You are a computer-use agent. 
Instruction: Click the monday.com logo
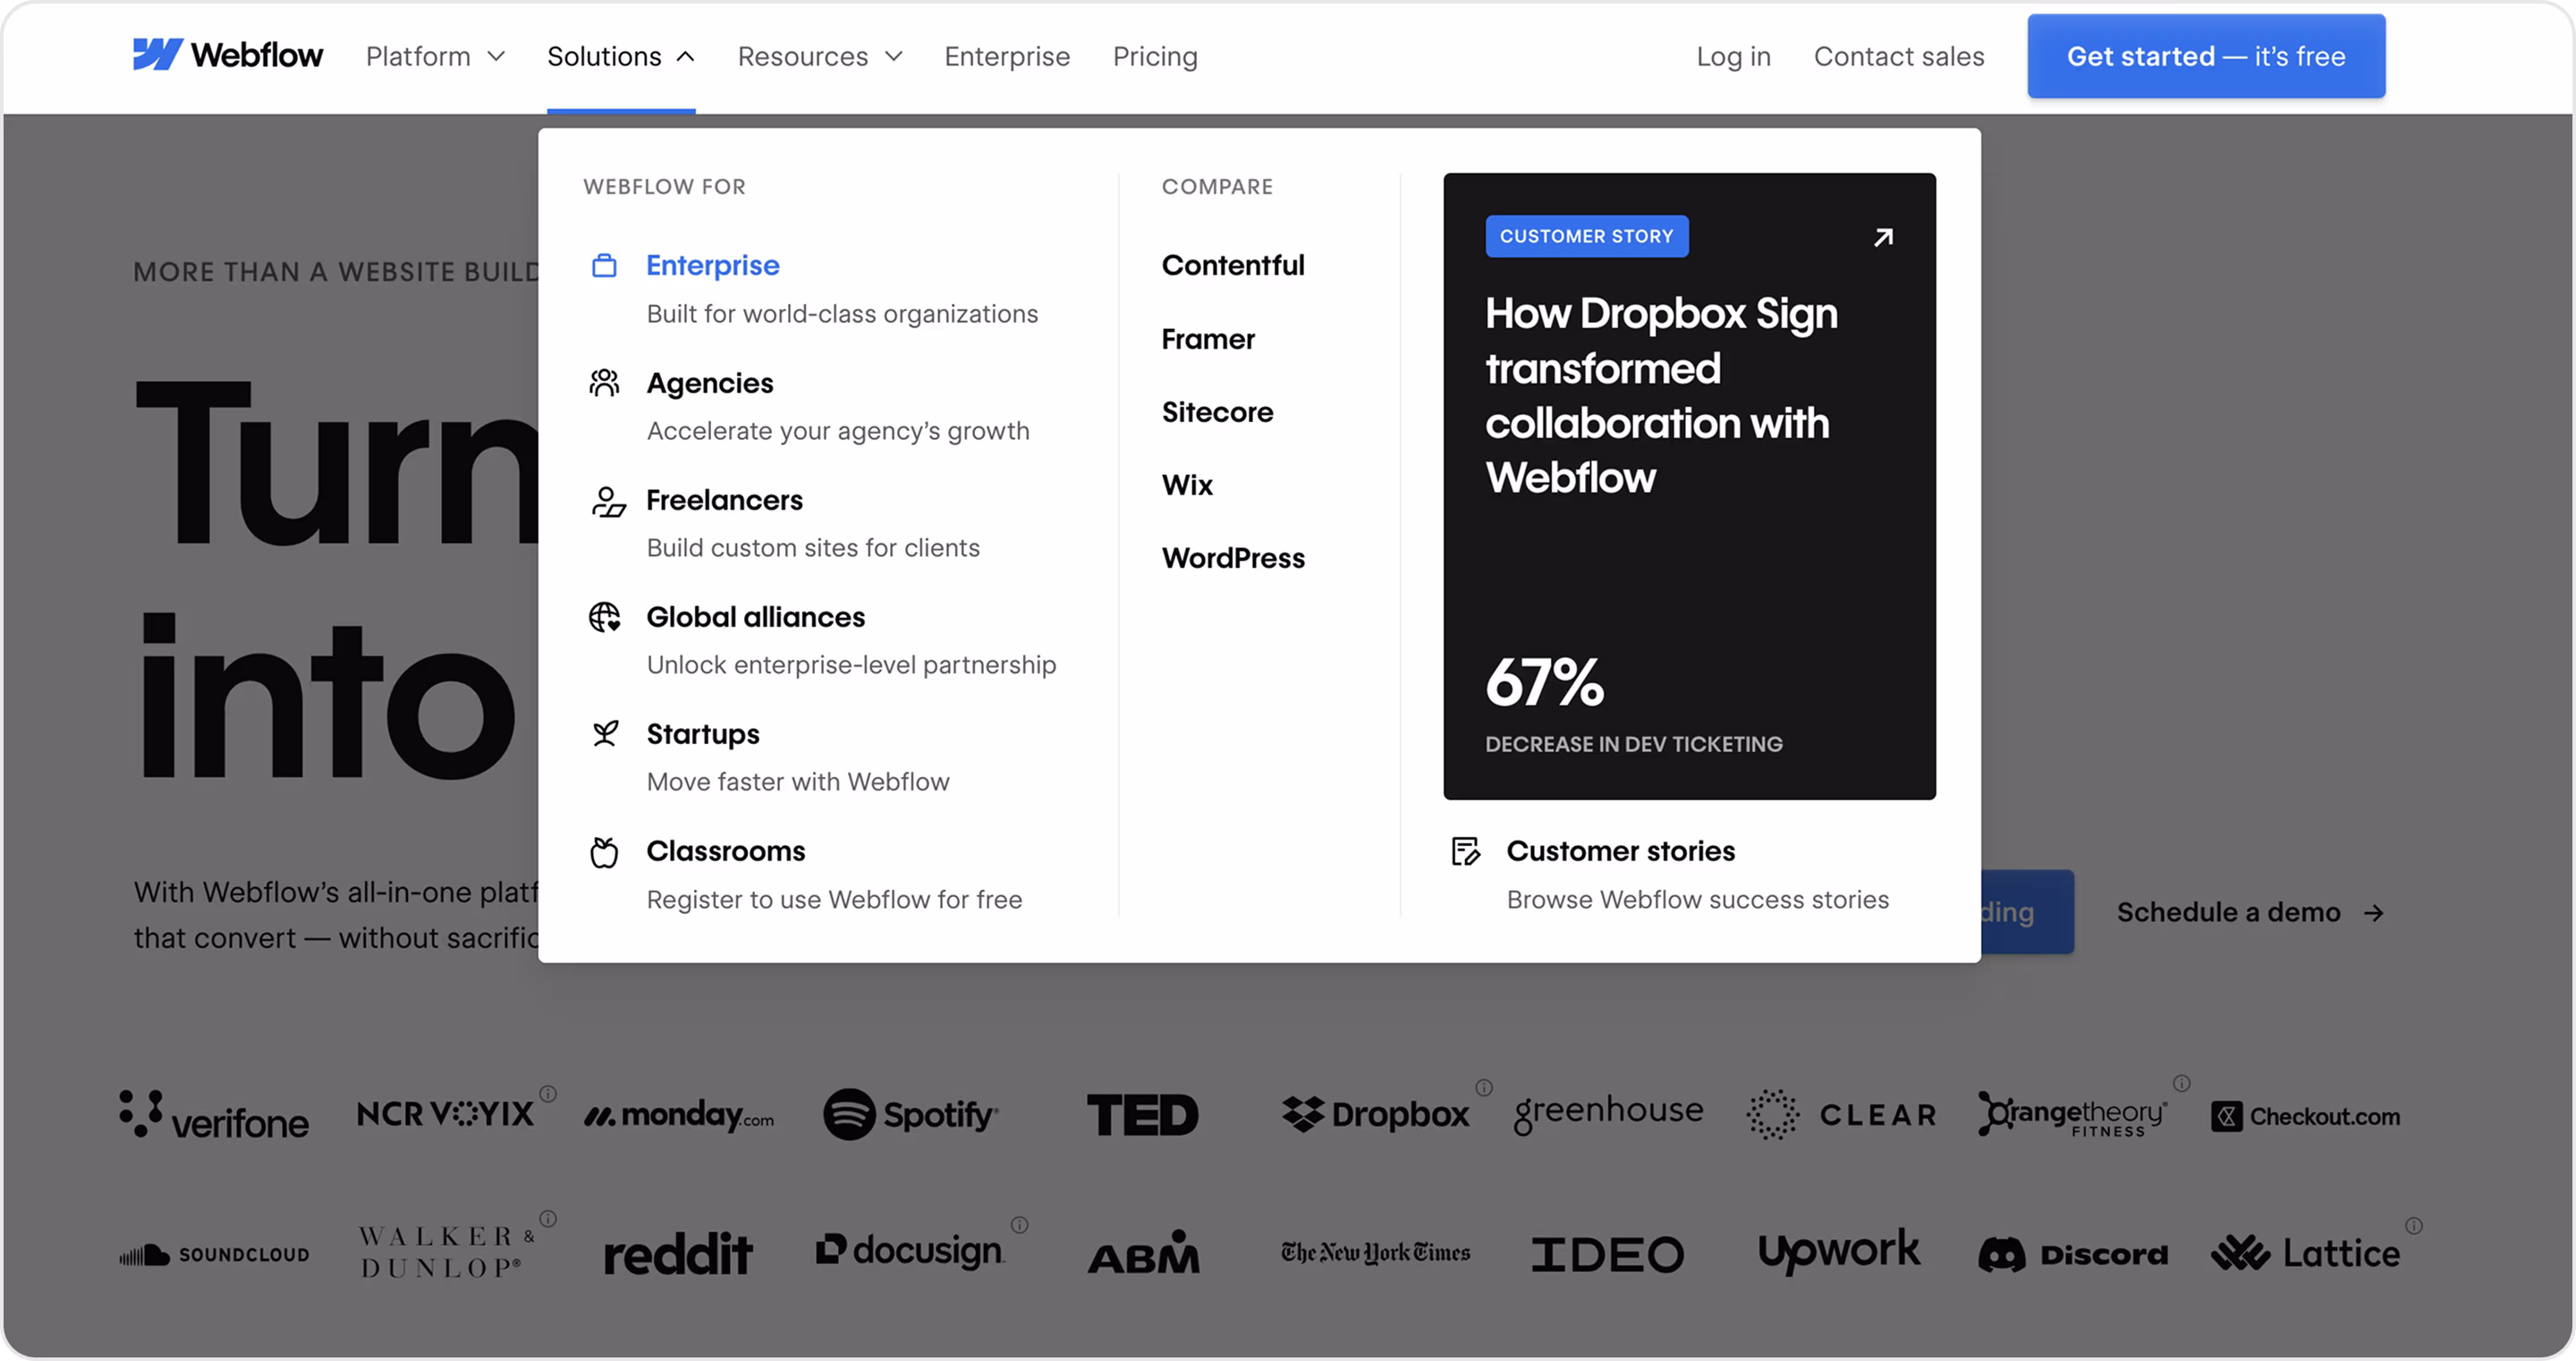(679, 1115)
